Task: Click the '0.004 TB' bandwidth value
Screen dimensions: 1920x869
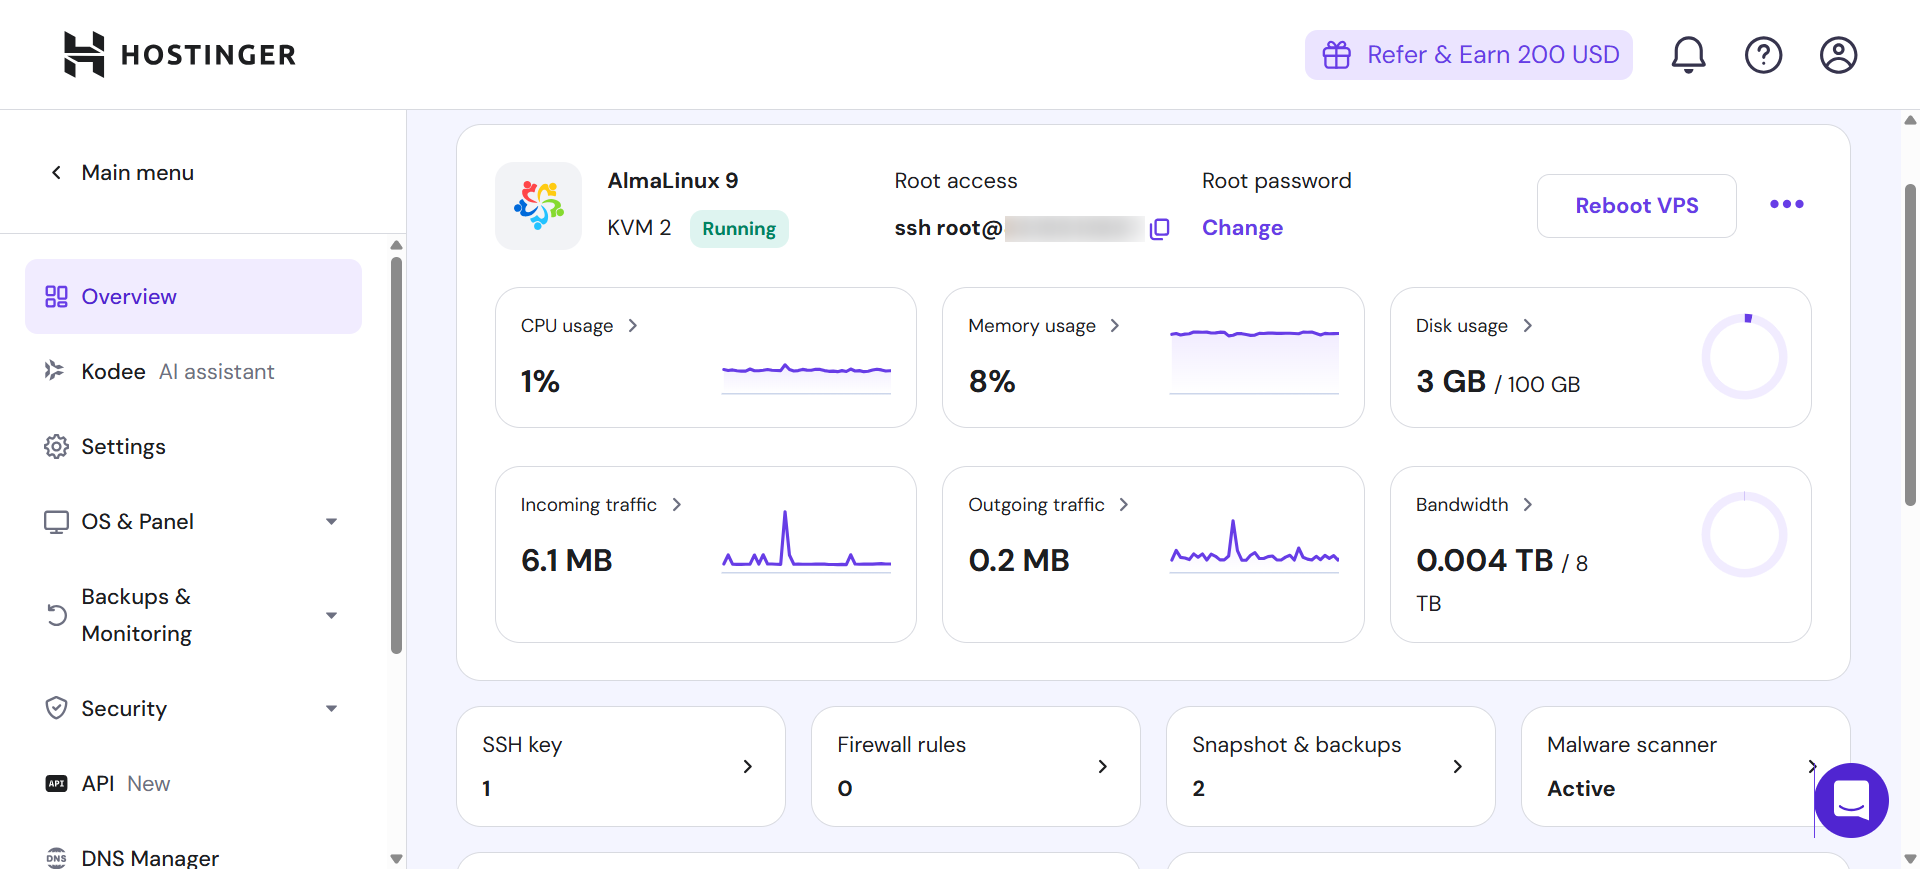Action: 1485,561
